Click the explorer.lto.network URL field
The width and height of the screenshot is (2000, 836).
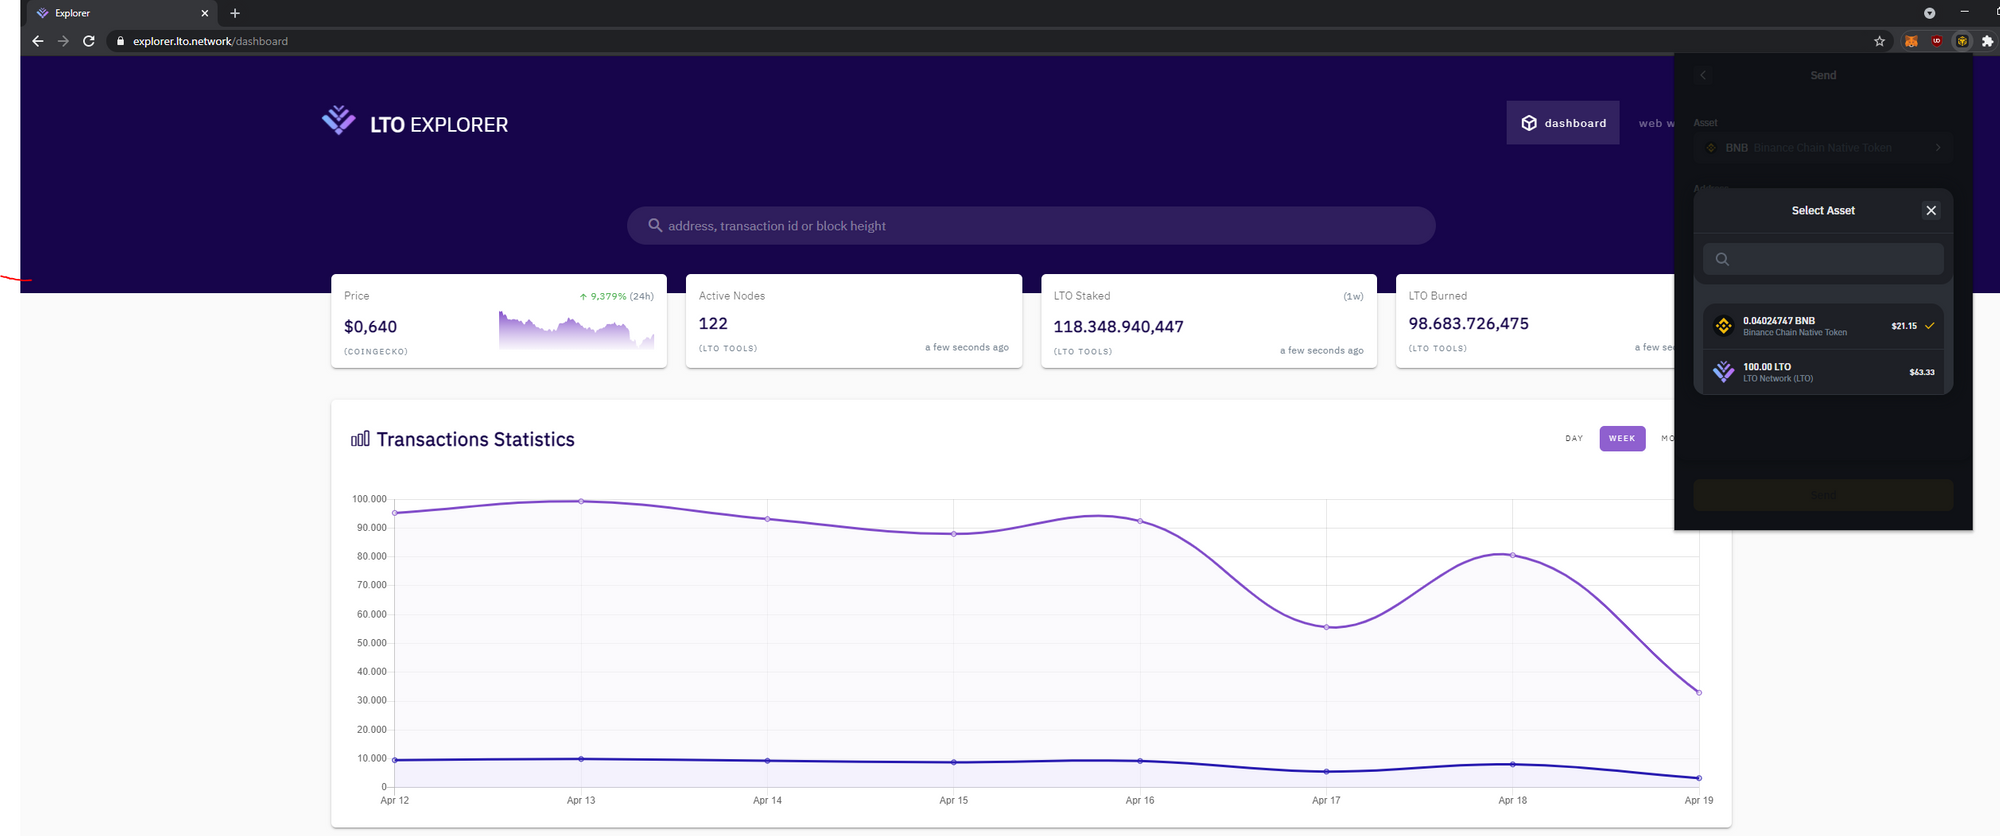pyautogui.click(x=210, y=41)
